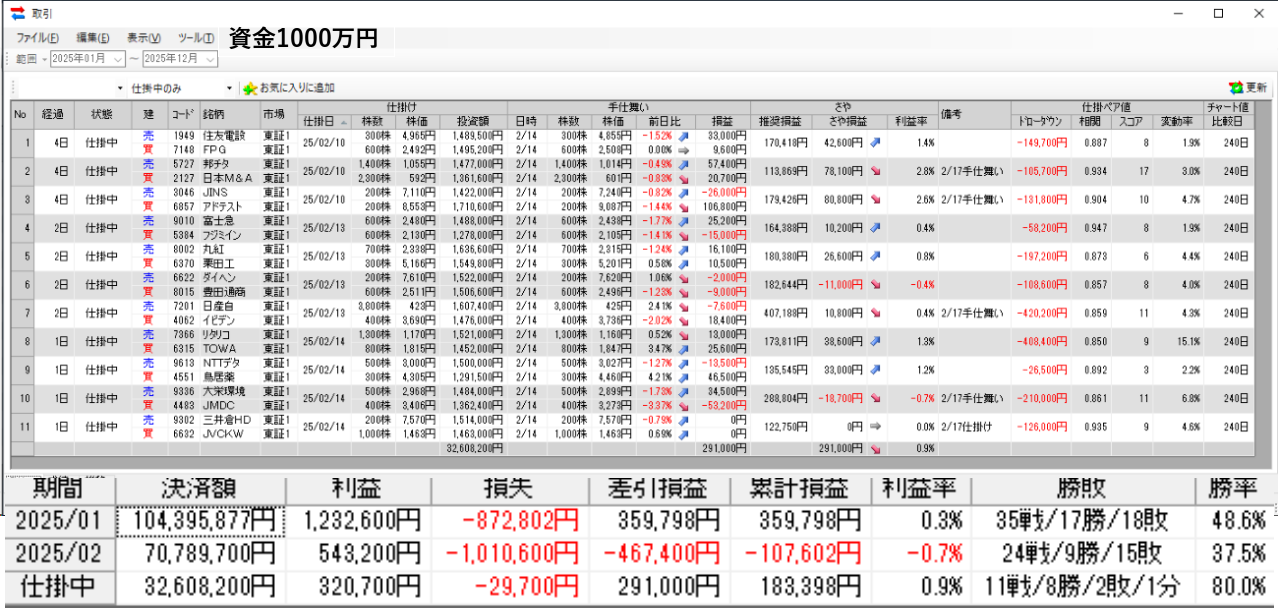This screenshot has width=1278, height=608.
Task: Open the ツール(T) menu
Action: point(196,38)
